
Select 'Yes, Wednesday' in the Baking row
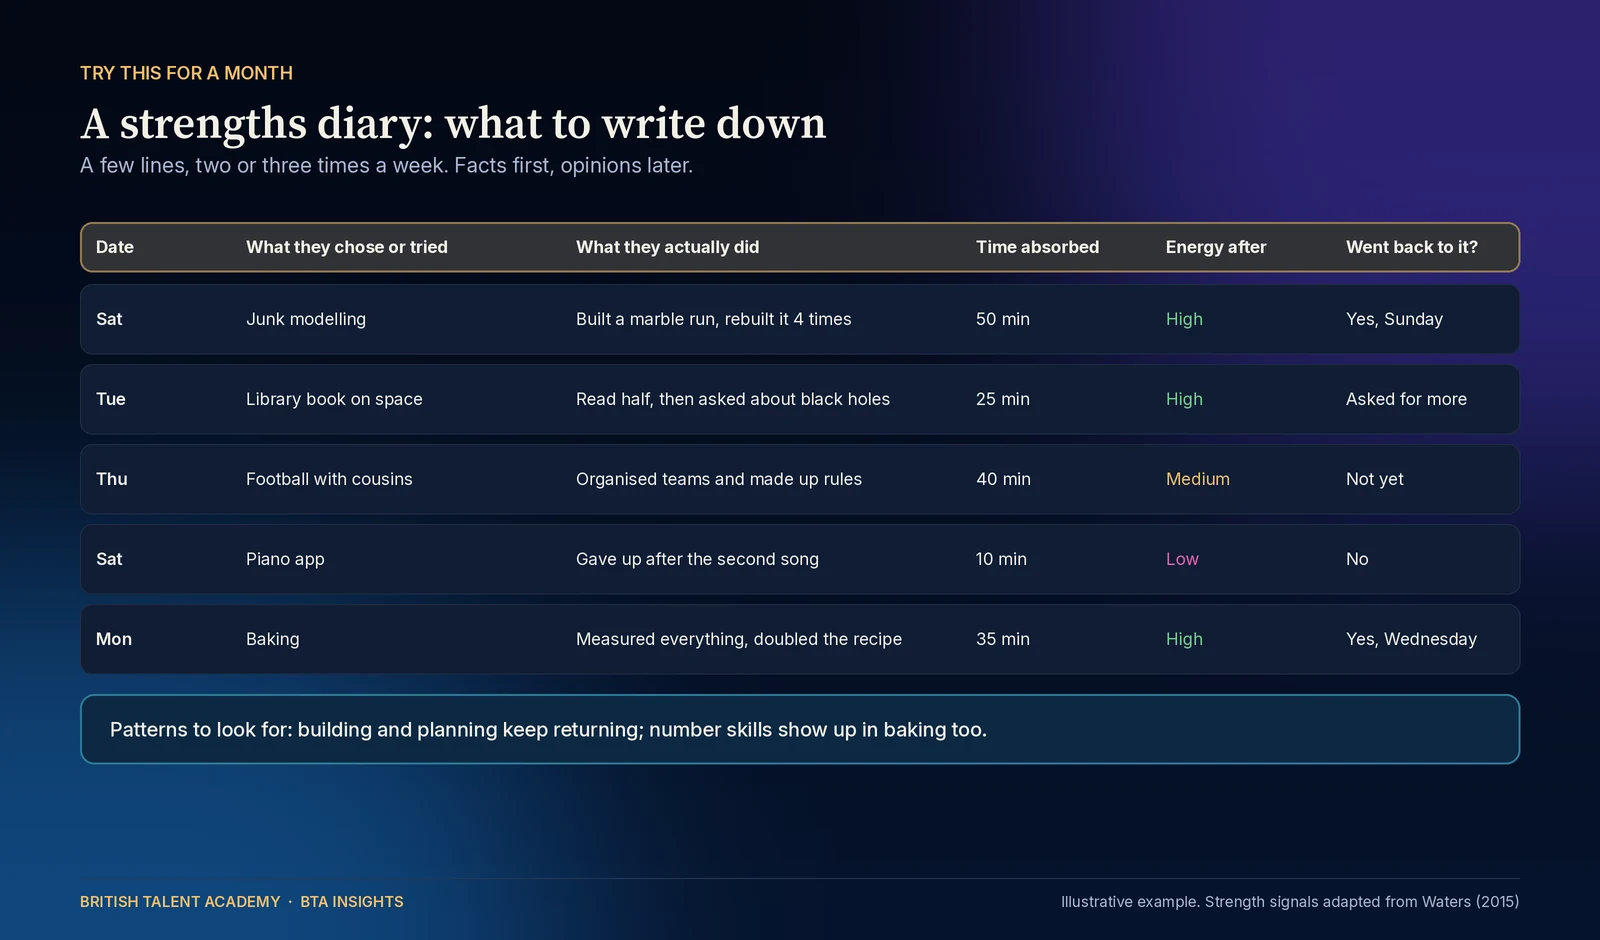1411,639
